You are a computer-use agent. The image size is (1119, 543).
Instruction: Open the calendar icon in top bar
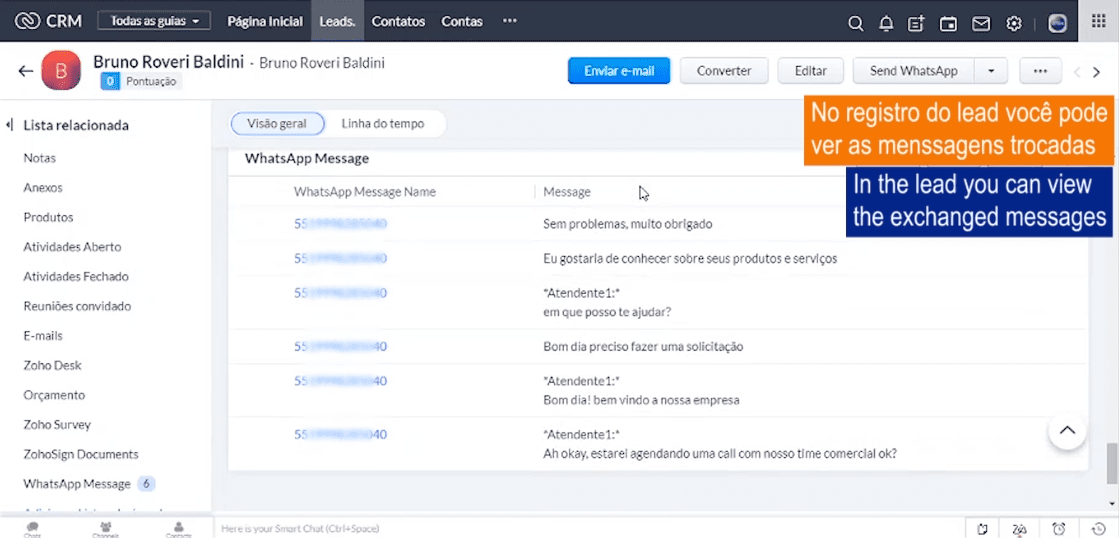[949, 23]
